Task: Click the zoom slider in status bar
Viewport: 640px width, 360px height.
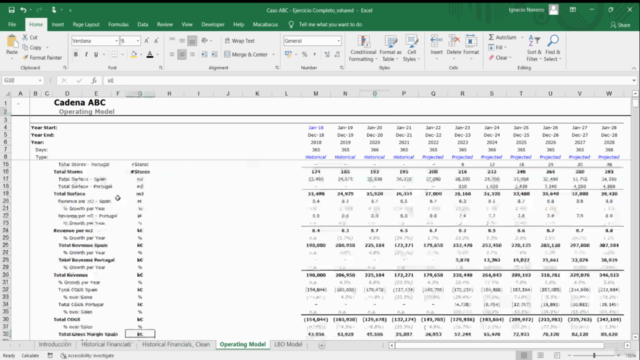Action: tap(594, 356)
